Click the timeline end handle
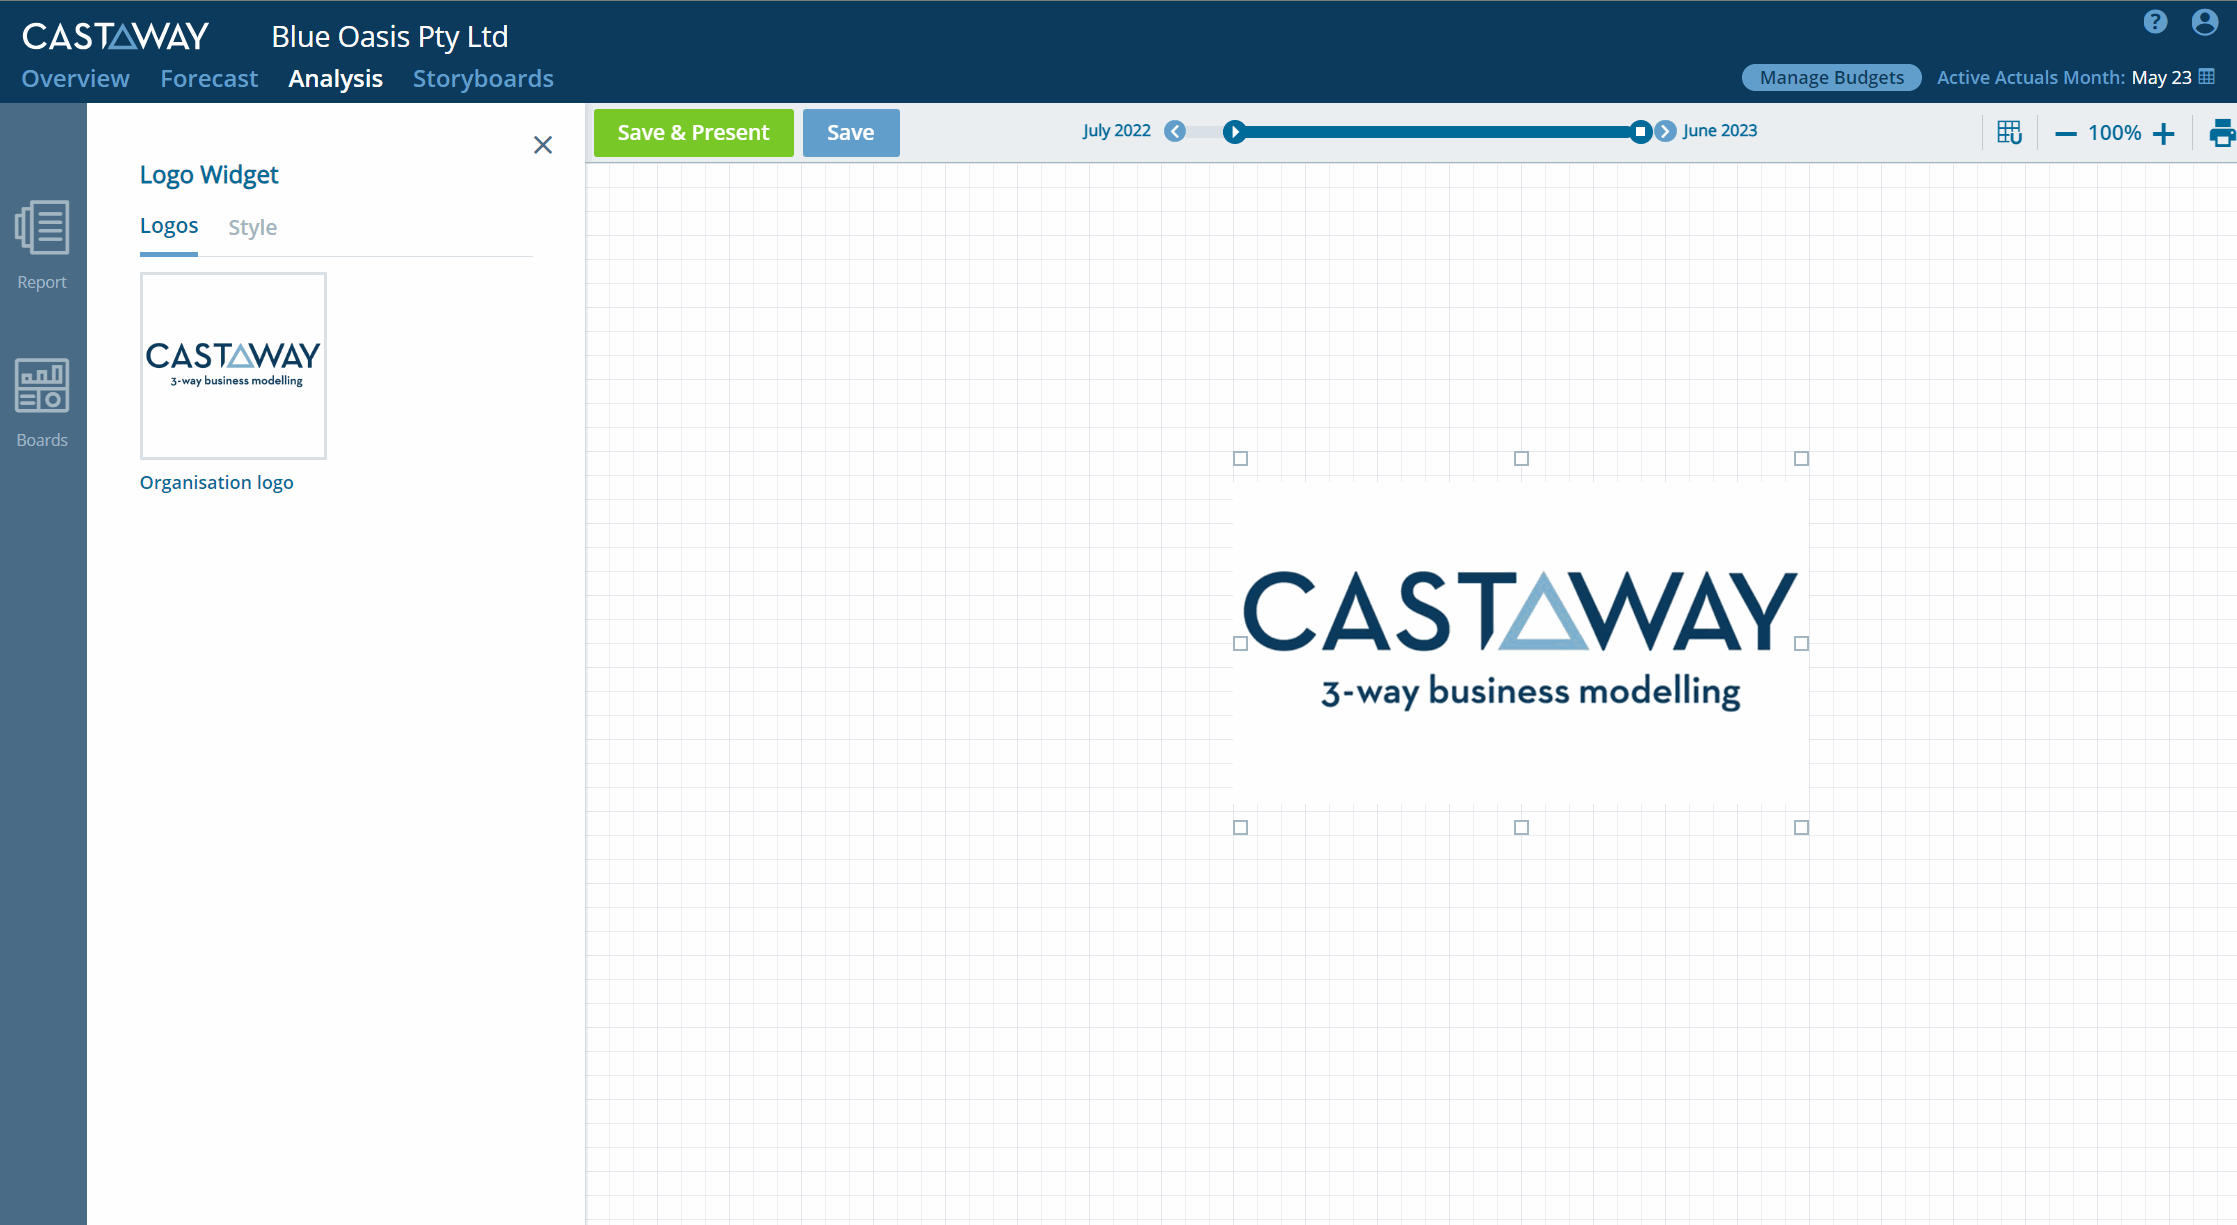 [1640, 132]
